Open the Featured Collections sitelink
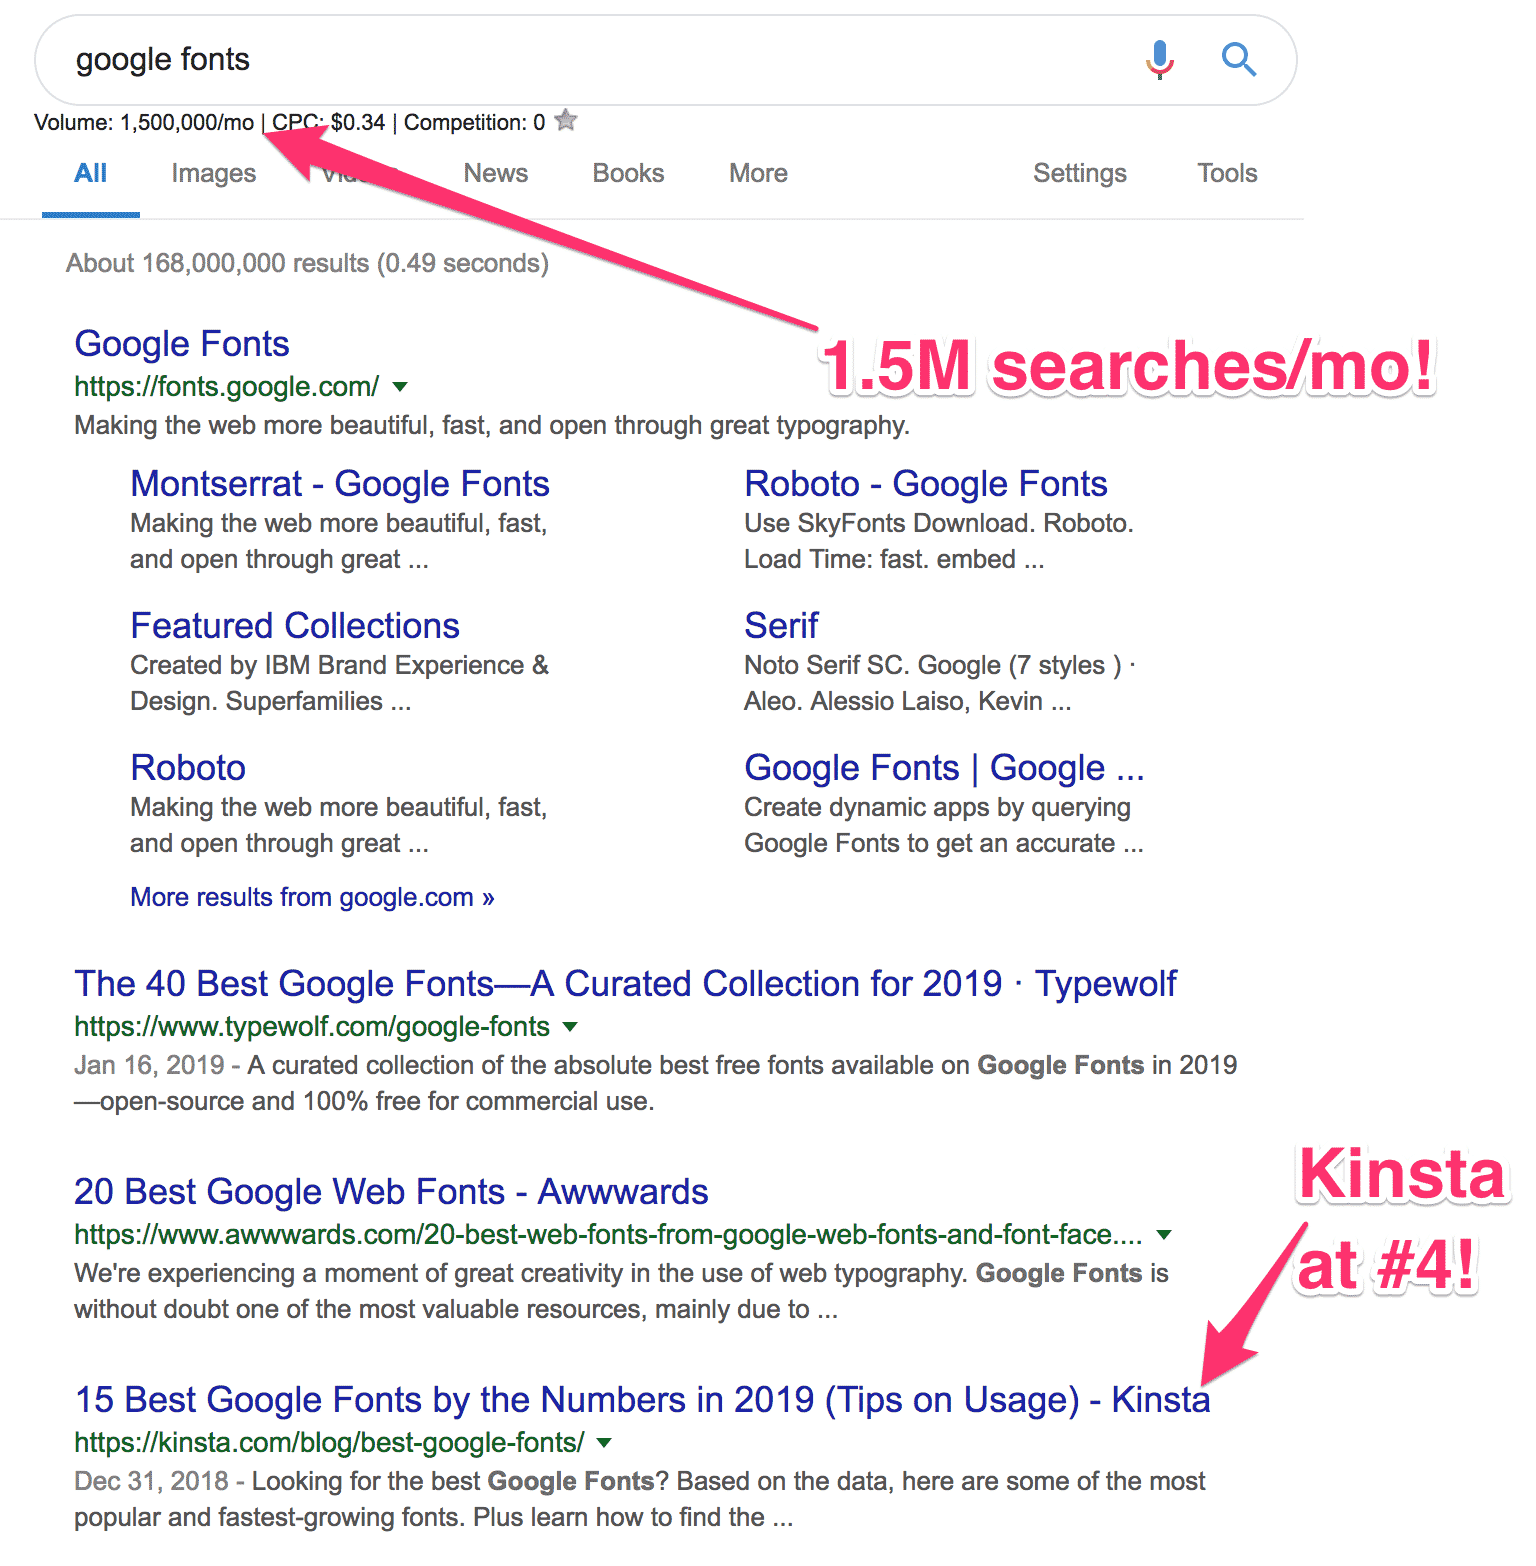Screen dimensions: 1536x1566 click(295, 625)
